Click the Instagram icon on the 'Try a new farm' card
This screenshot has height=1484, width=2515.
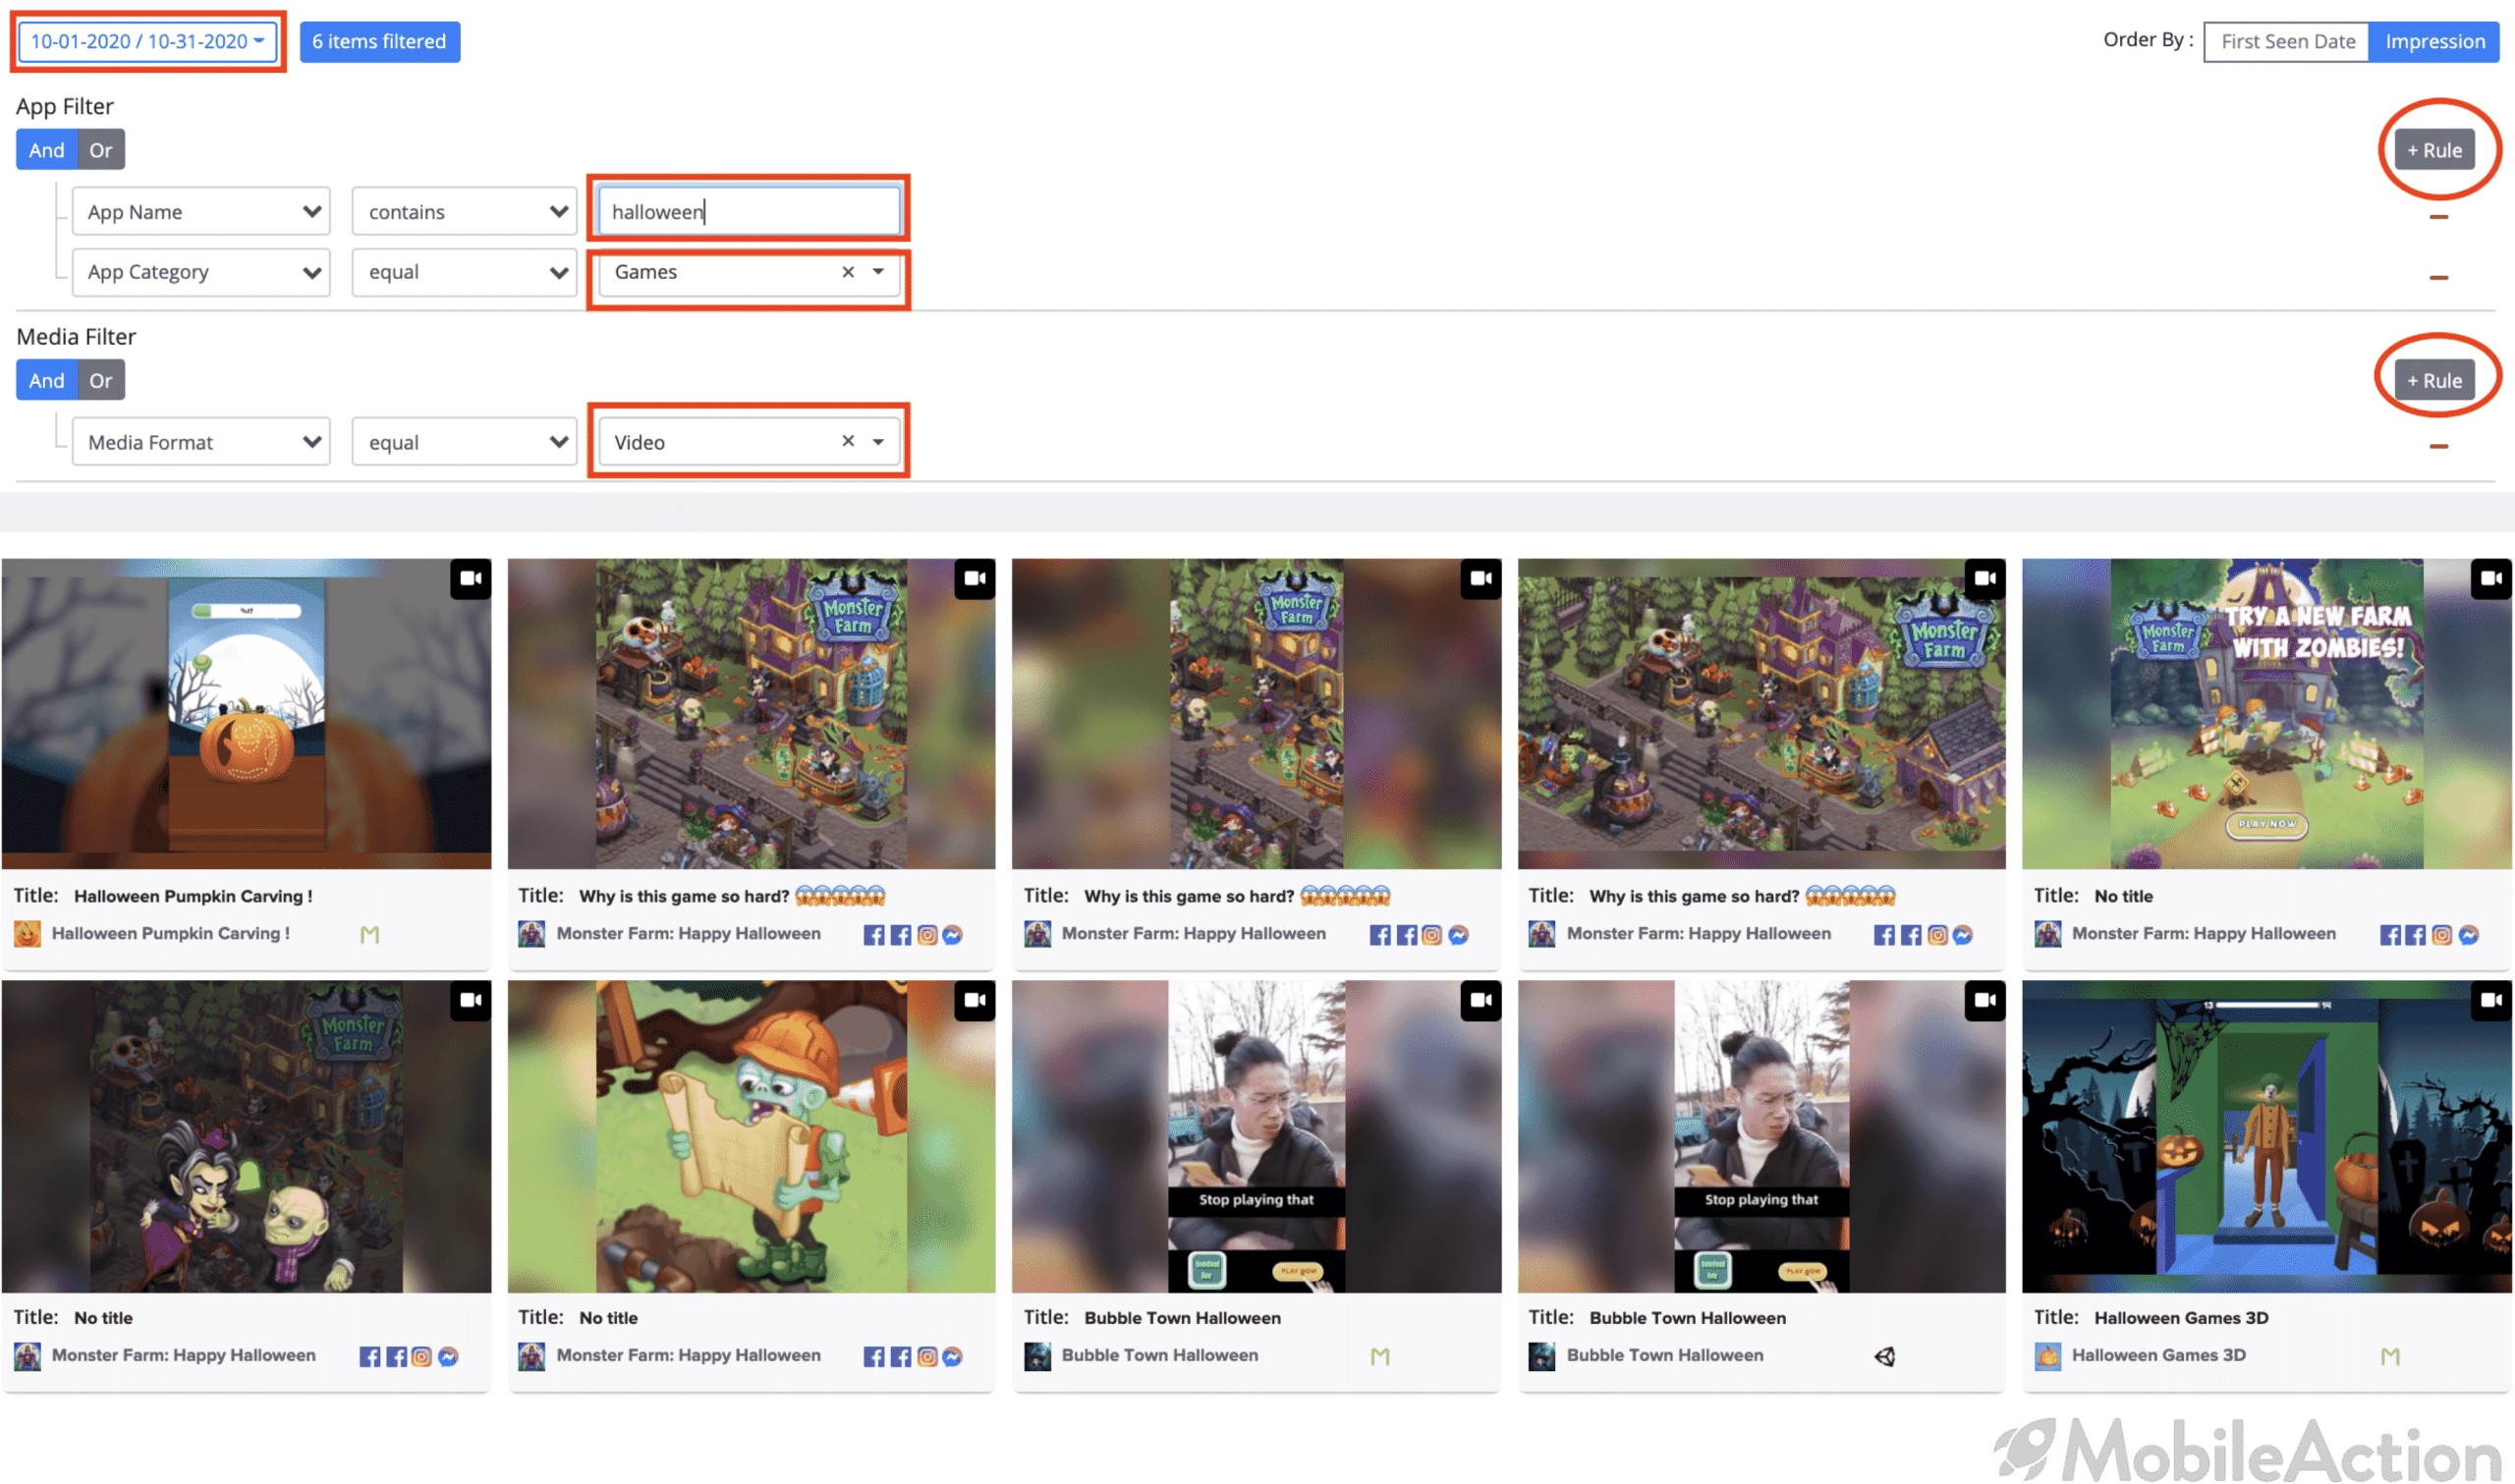(2441, 935)
